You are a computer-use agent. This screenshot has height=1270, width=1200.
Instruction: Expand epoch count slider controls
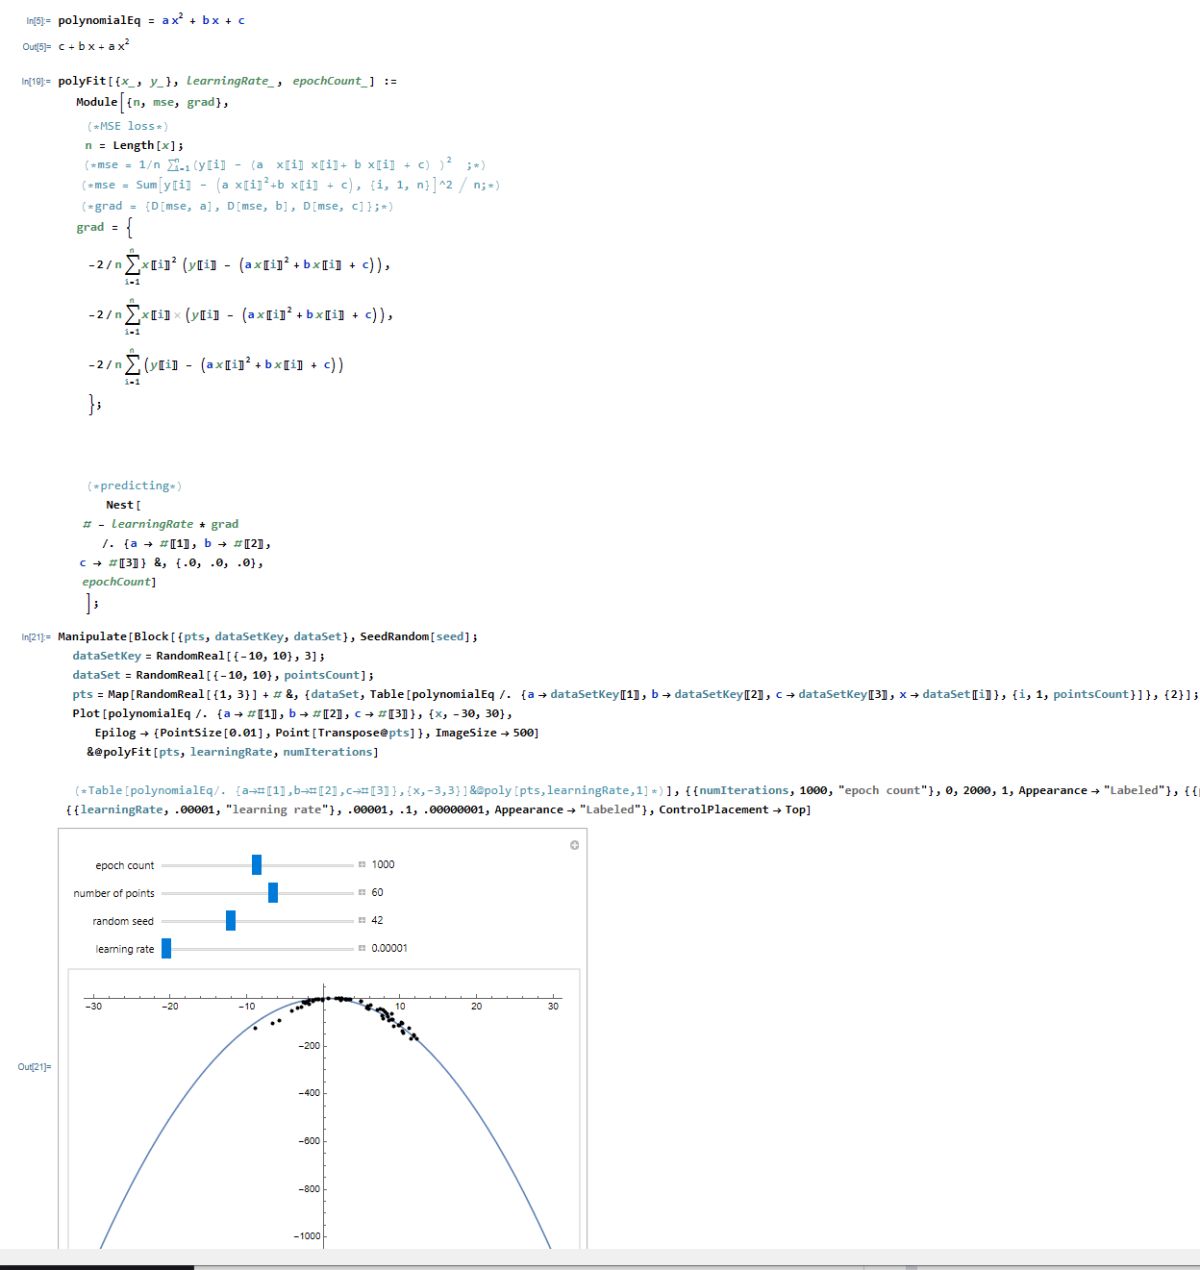tap(362, 865)
